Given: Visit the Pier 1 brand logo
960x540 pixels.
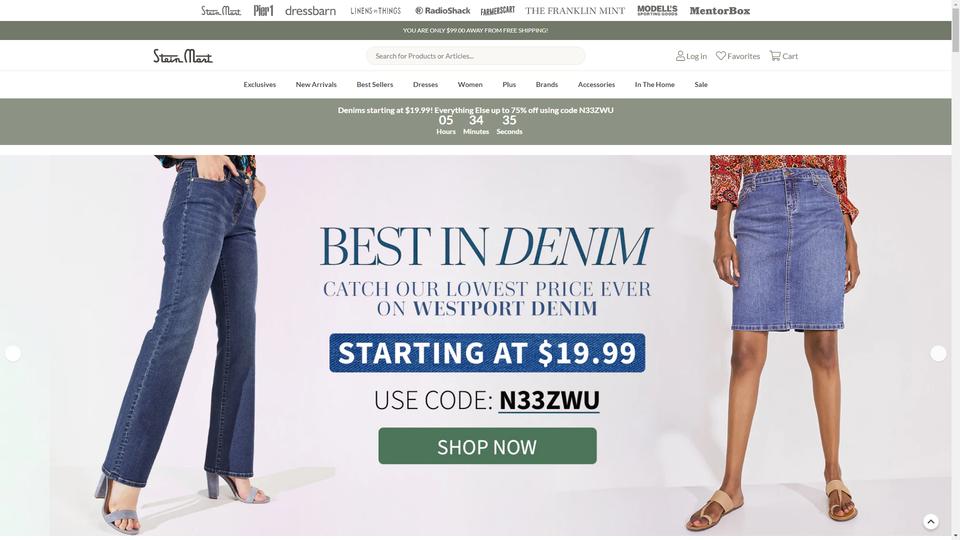Looking at the screenshot, I should [263, 10].
